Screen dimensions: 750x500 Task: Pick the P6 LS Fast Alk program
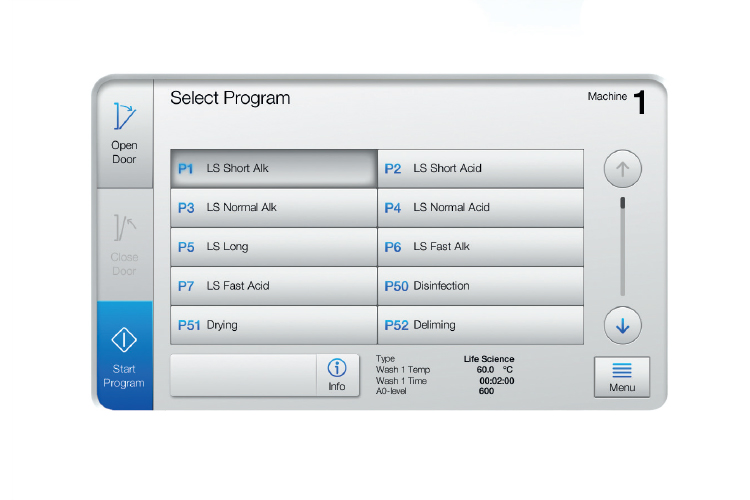[480, 247]
